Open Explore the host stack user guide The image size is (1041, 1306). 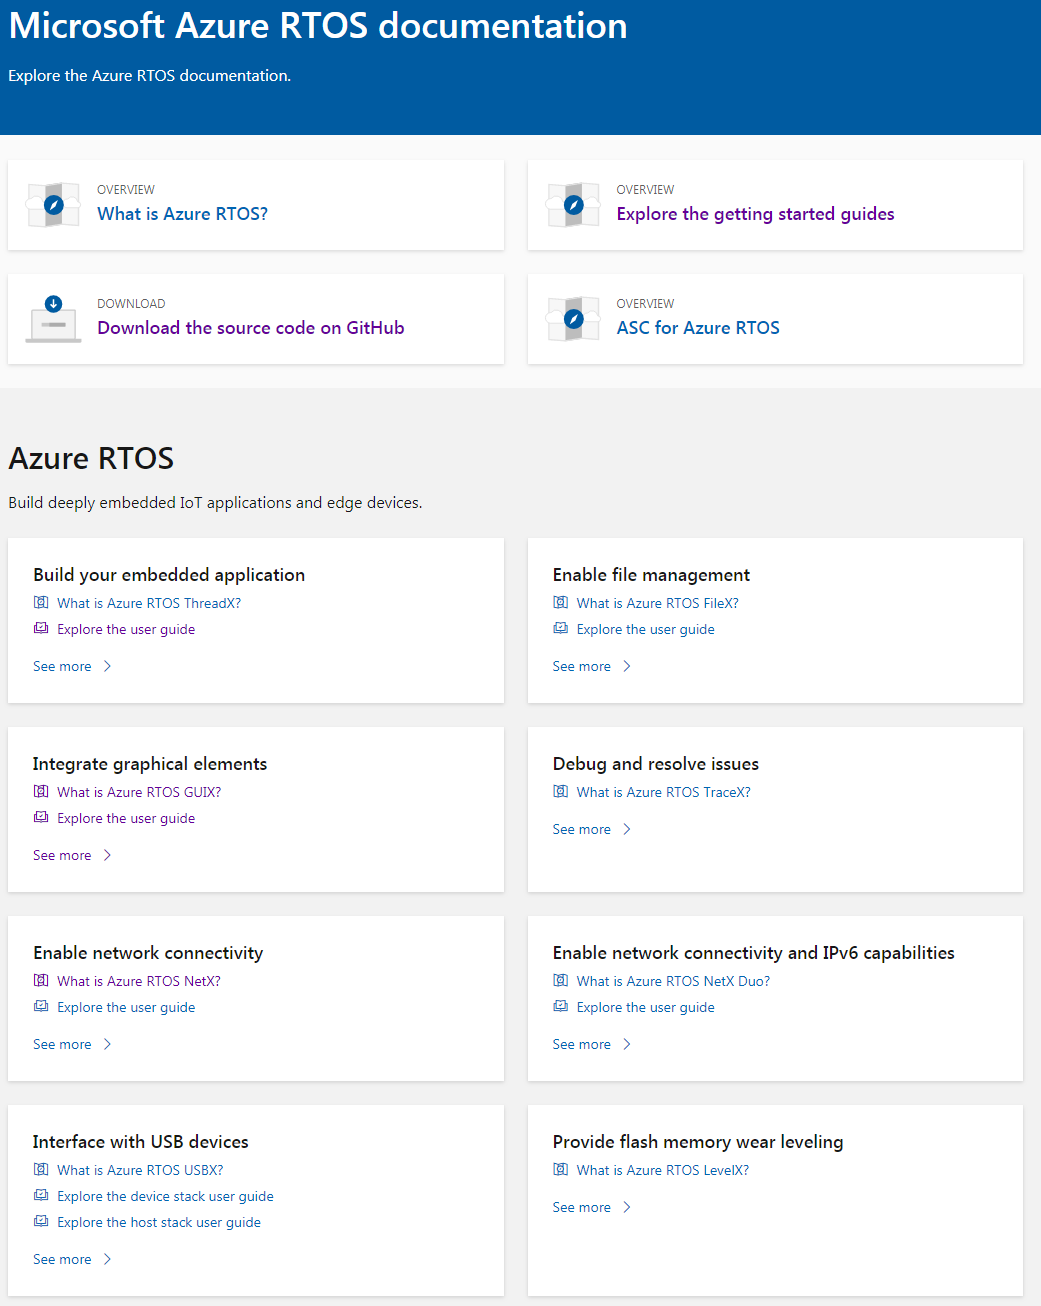click(x=159, y=1222)
